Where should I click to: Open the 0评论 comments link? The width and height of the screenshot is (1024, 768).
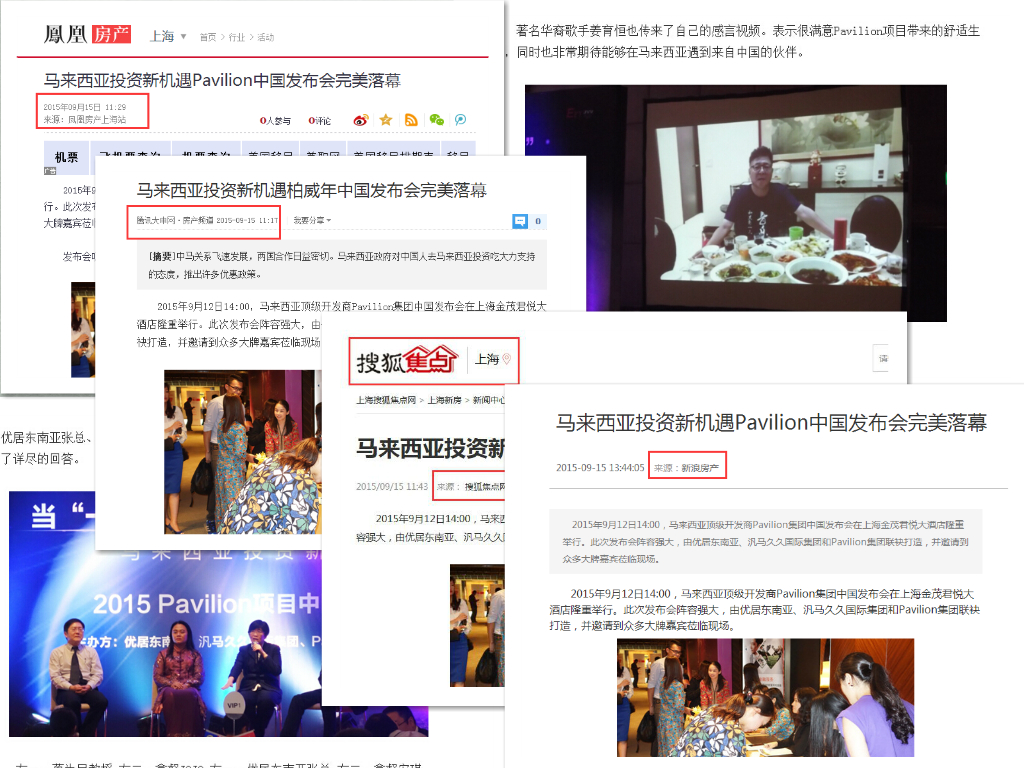pos(319,121)
